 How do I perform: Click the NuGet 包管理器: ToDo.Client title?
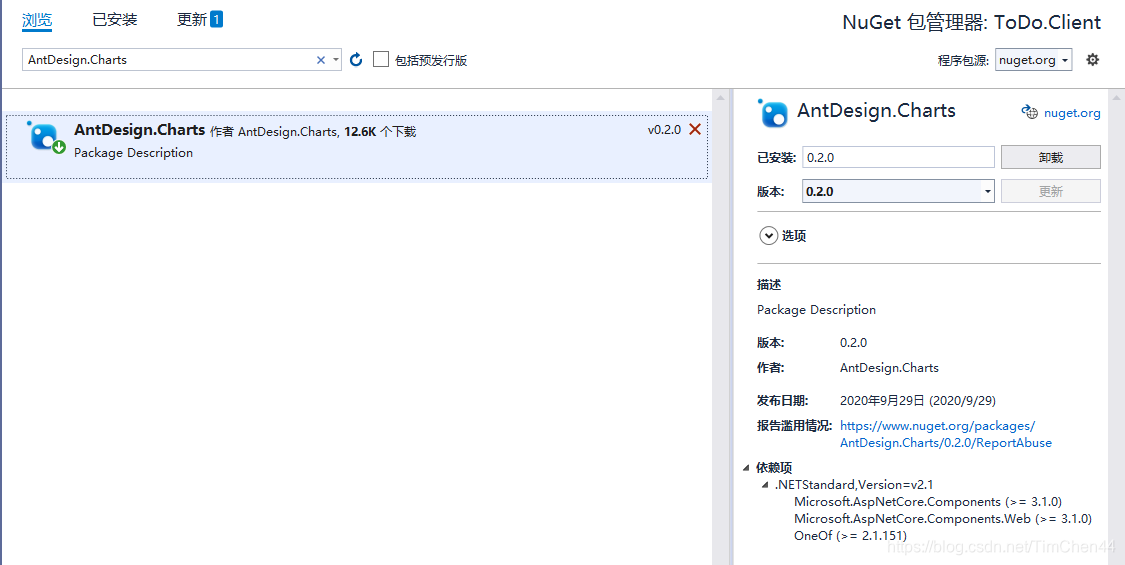point(971,22)
